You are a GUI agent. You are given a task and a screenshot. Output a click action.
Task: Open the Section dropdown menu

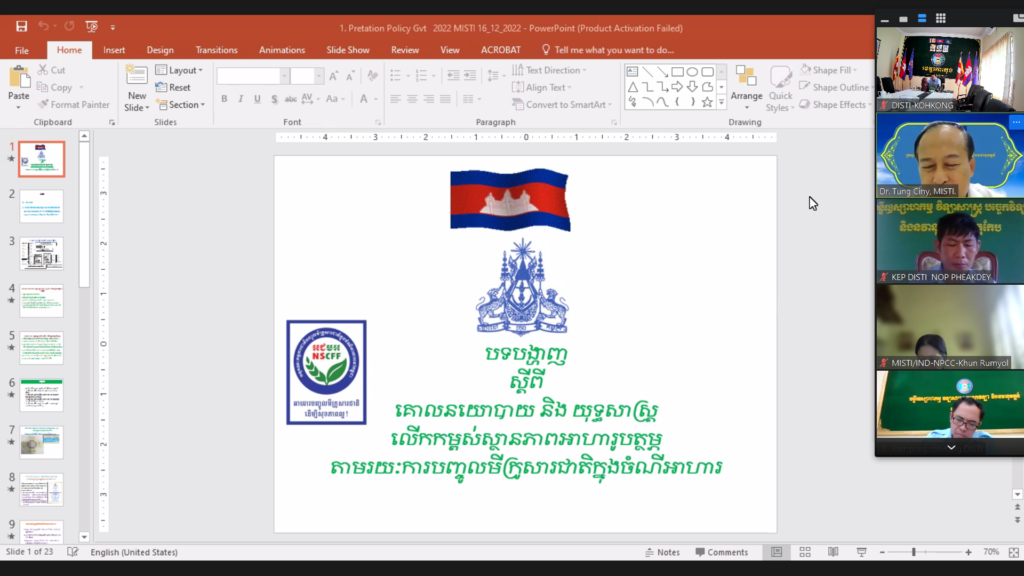coord(180,104)
